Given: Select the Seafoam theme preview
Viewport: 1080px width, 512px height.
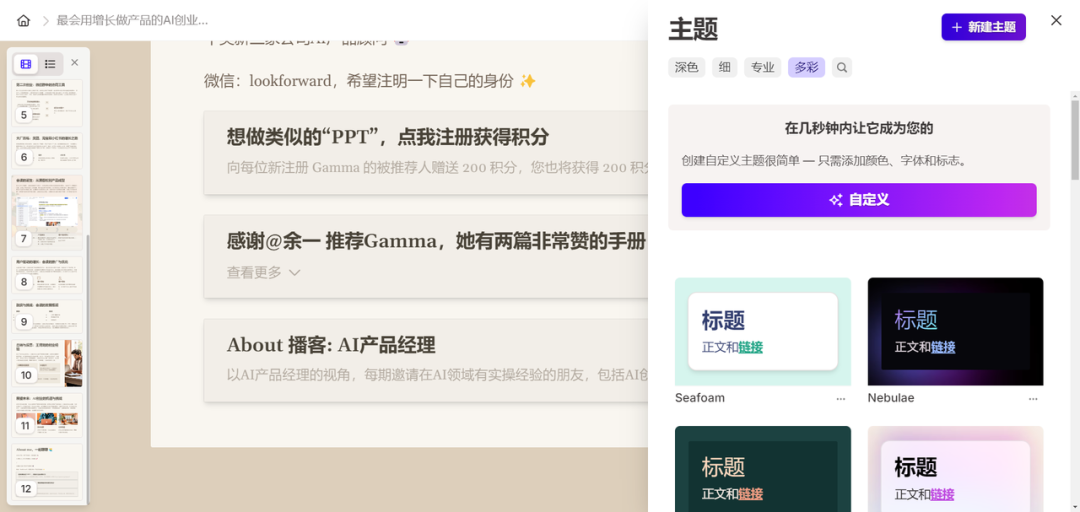Looking at the screenshot, I should pyautogui.click(x=762, y=331).
